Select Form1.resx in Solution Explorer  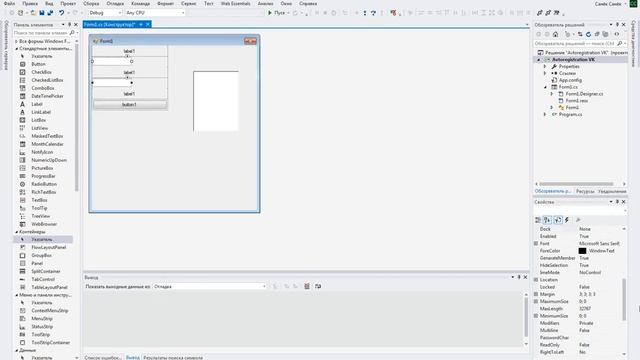[x=576, y=101]
